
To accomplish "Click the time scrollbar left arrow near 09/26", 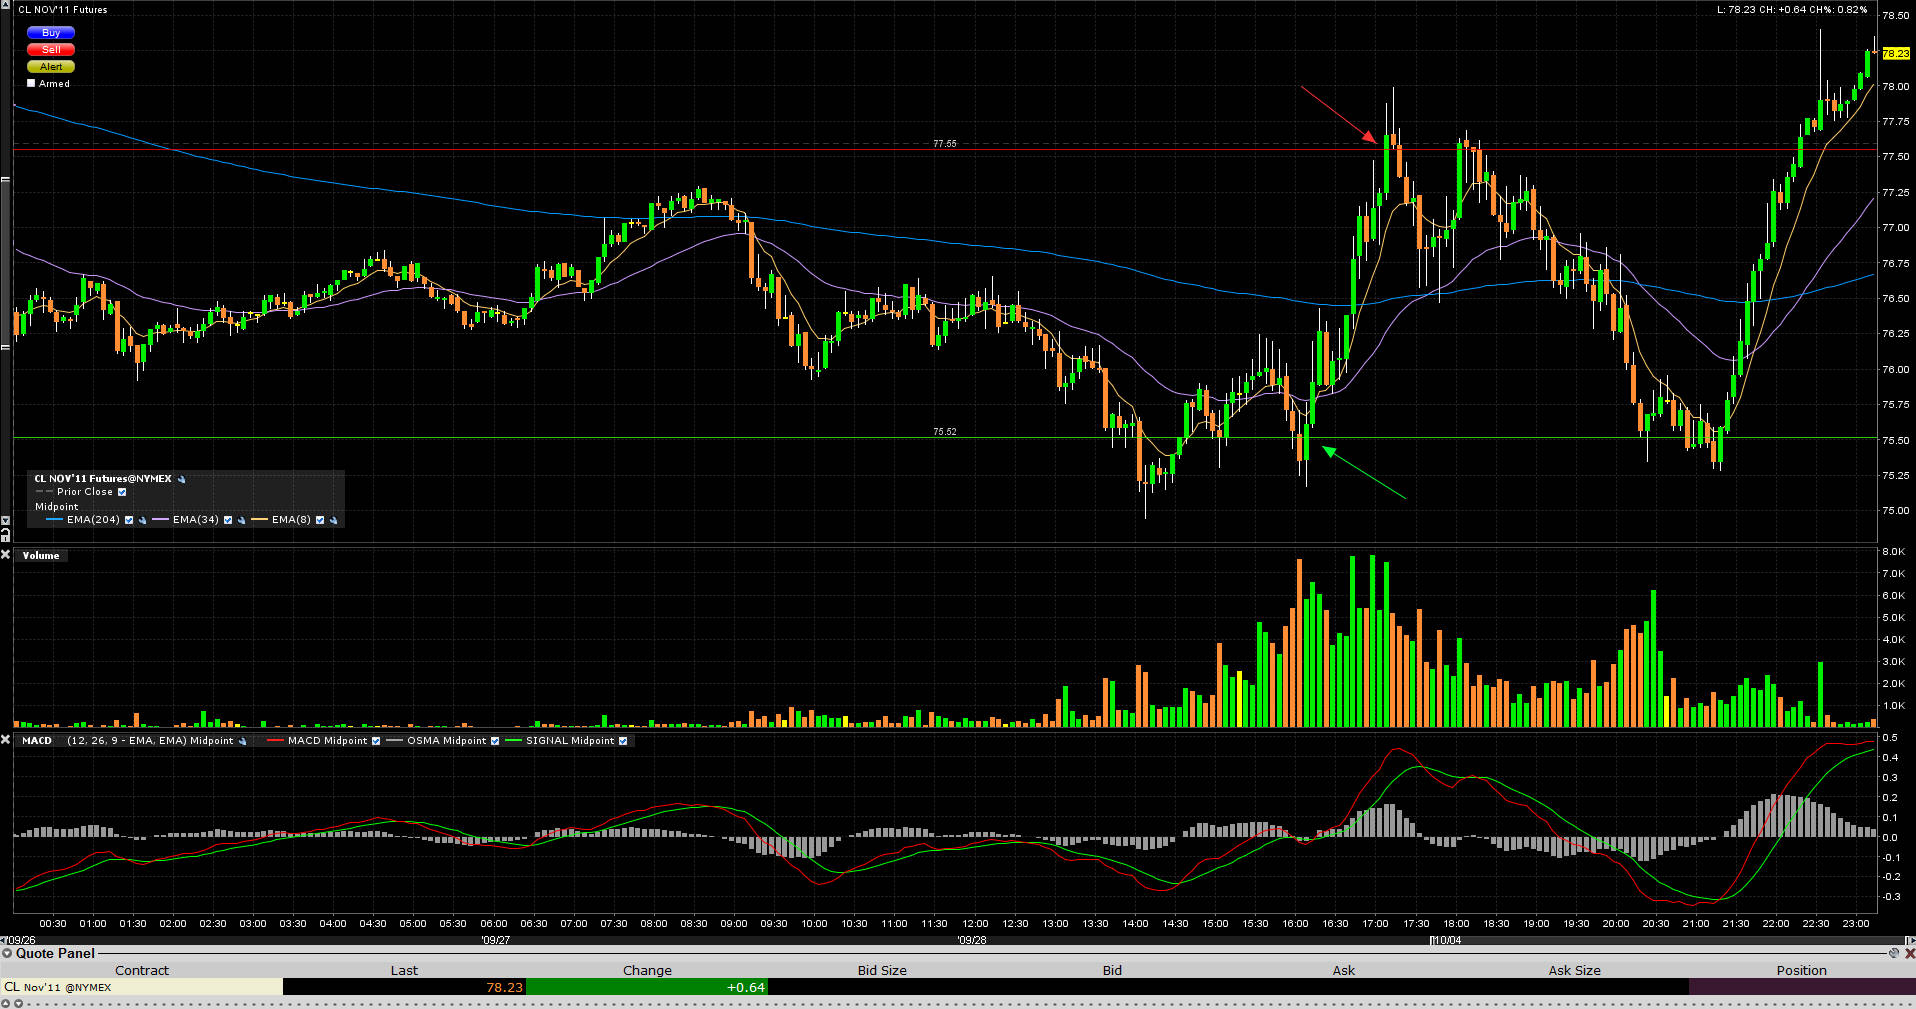I will 4,940.
